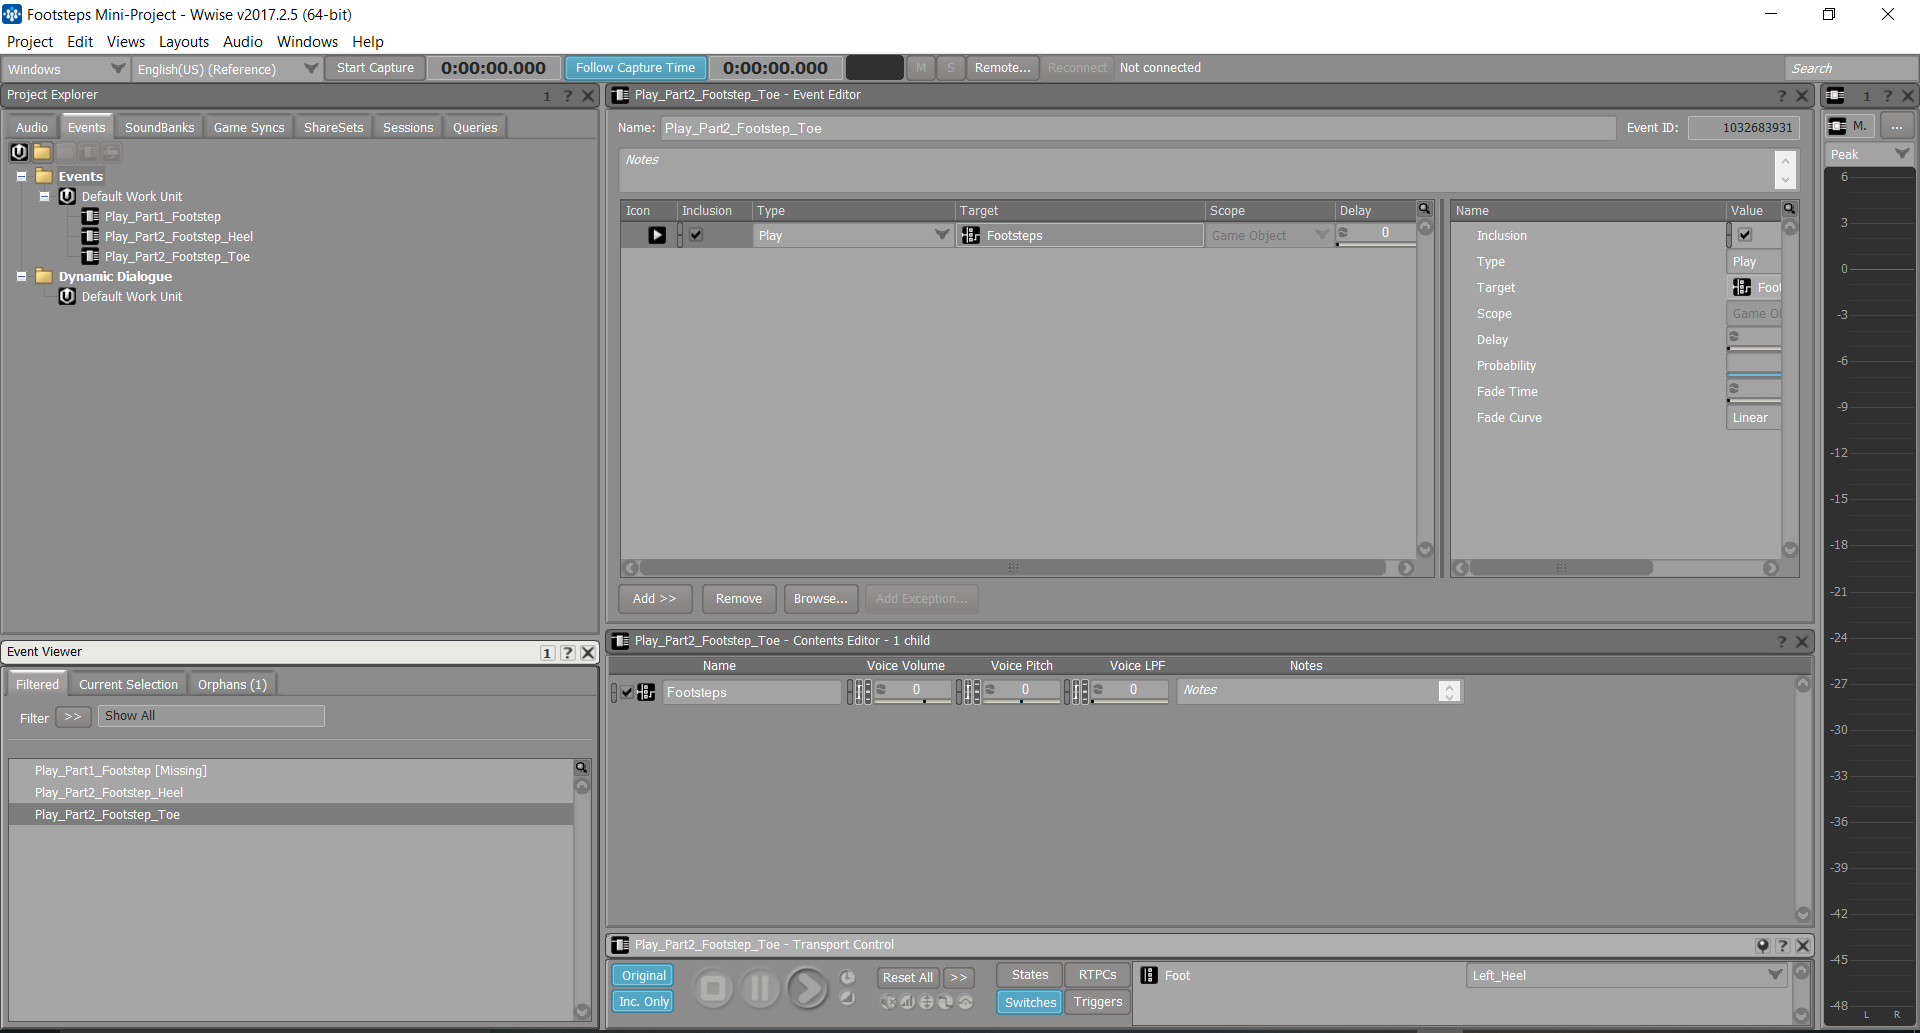This screenshot has width=1920, height=1033.
Task: Toggle the Footsteps inclusion checkbox in Contents Editor
Action: [627, 692]
